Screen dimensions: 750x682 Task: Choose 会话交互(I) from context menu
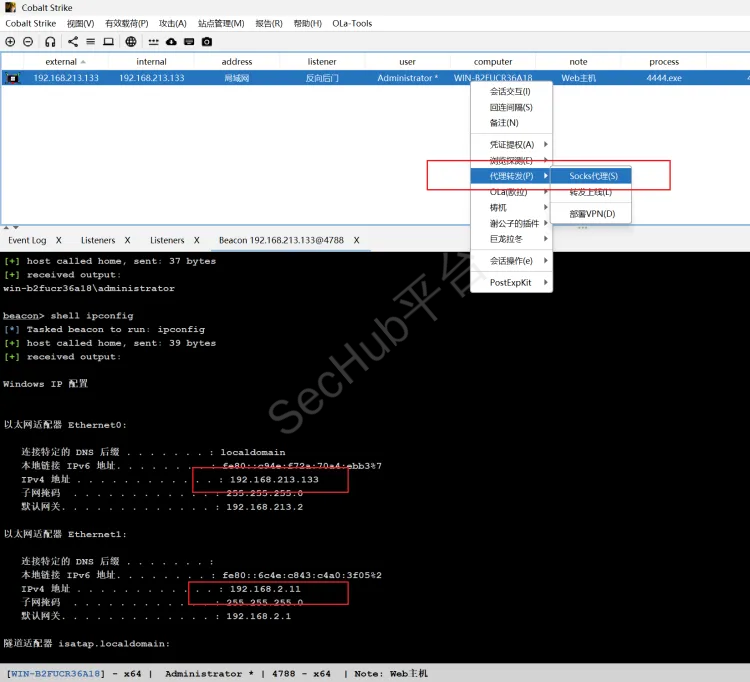[511, 91]
